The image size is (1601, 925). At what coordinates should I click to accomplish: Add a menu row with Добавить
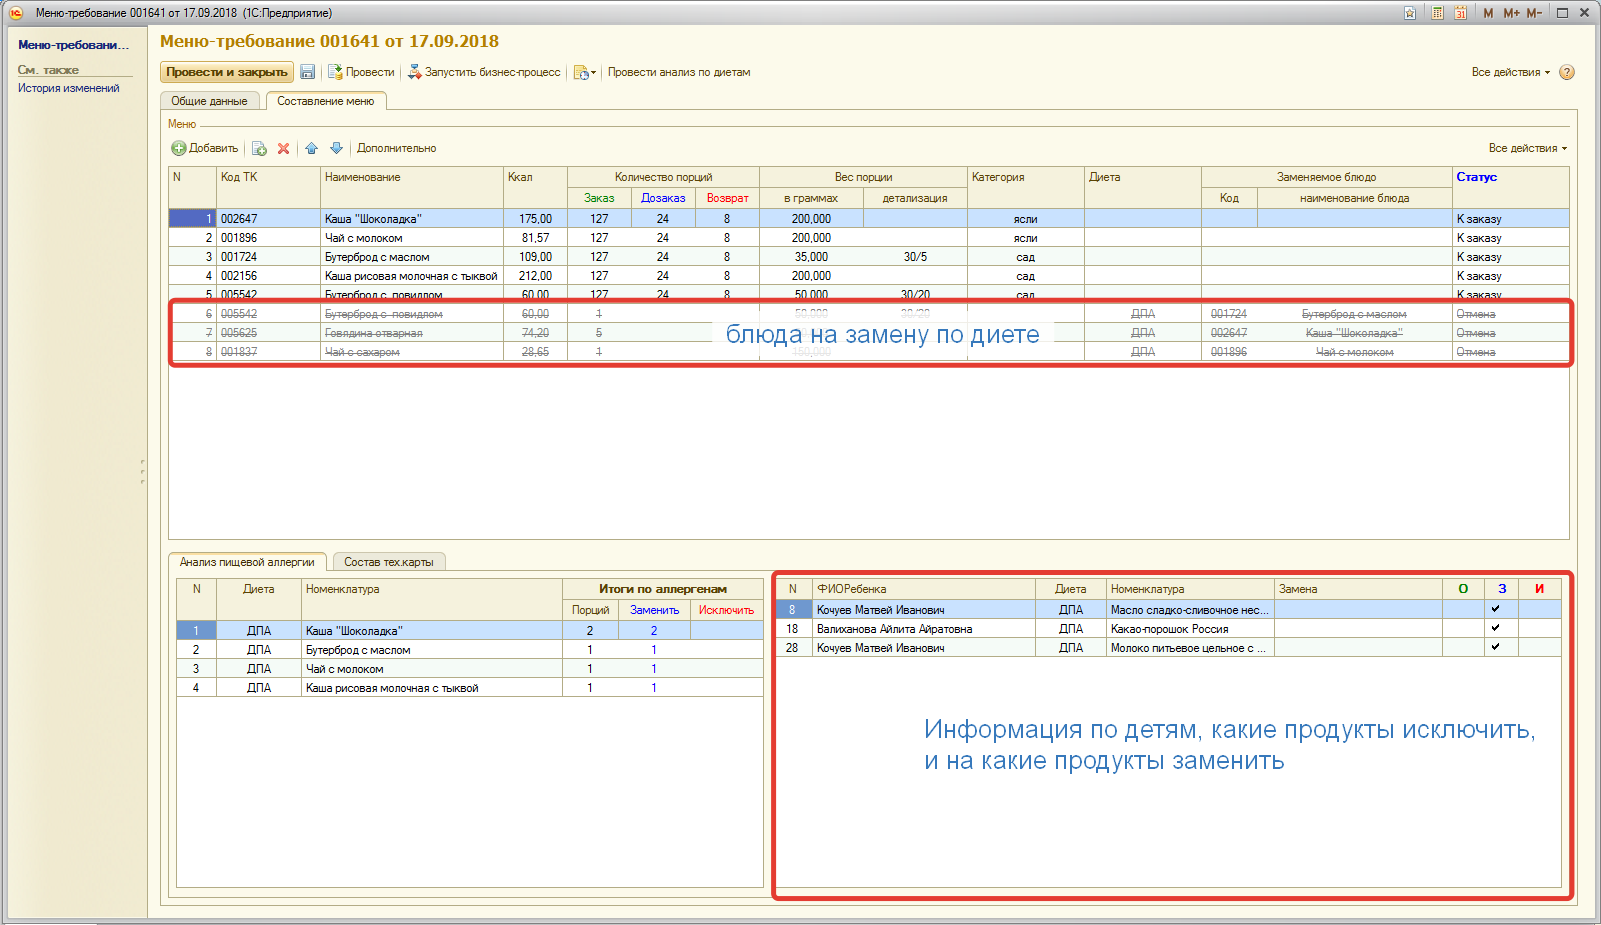pos(205,148)
